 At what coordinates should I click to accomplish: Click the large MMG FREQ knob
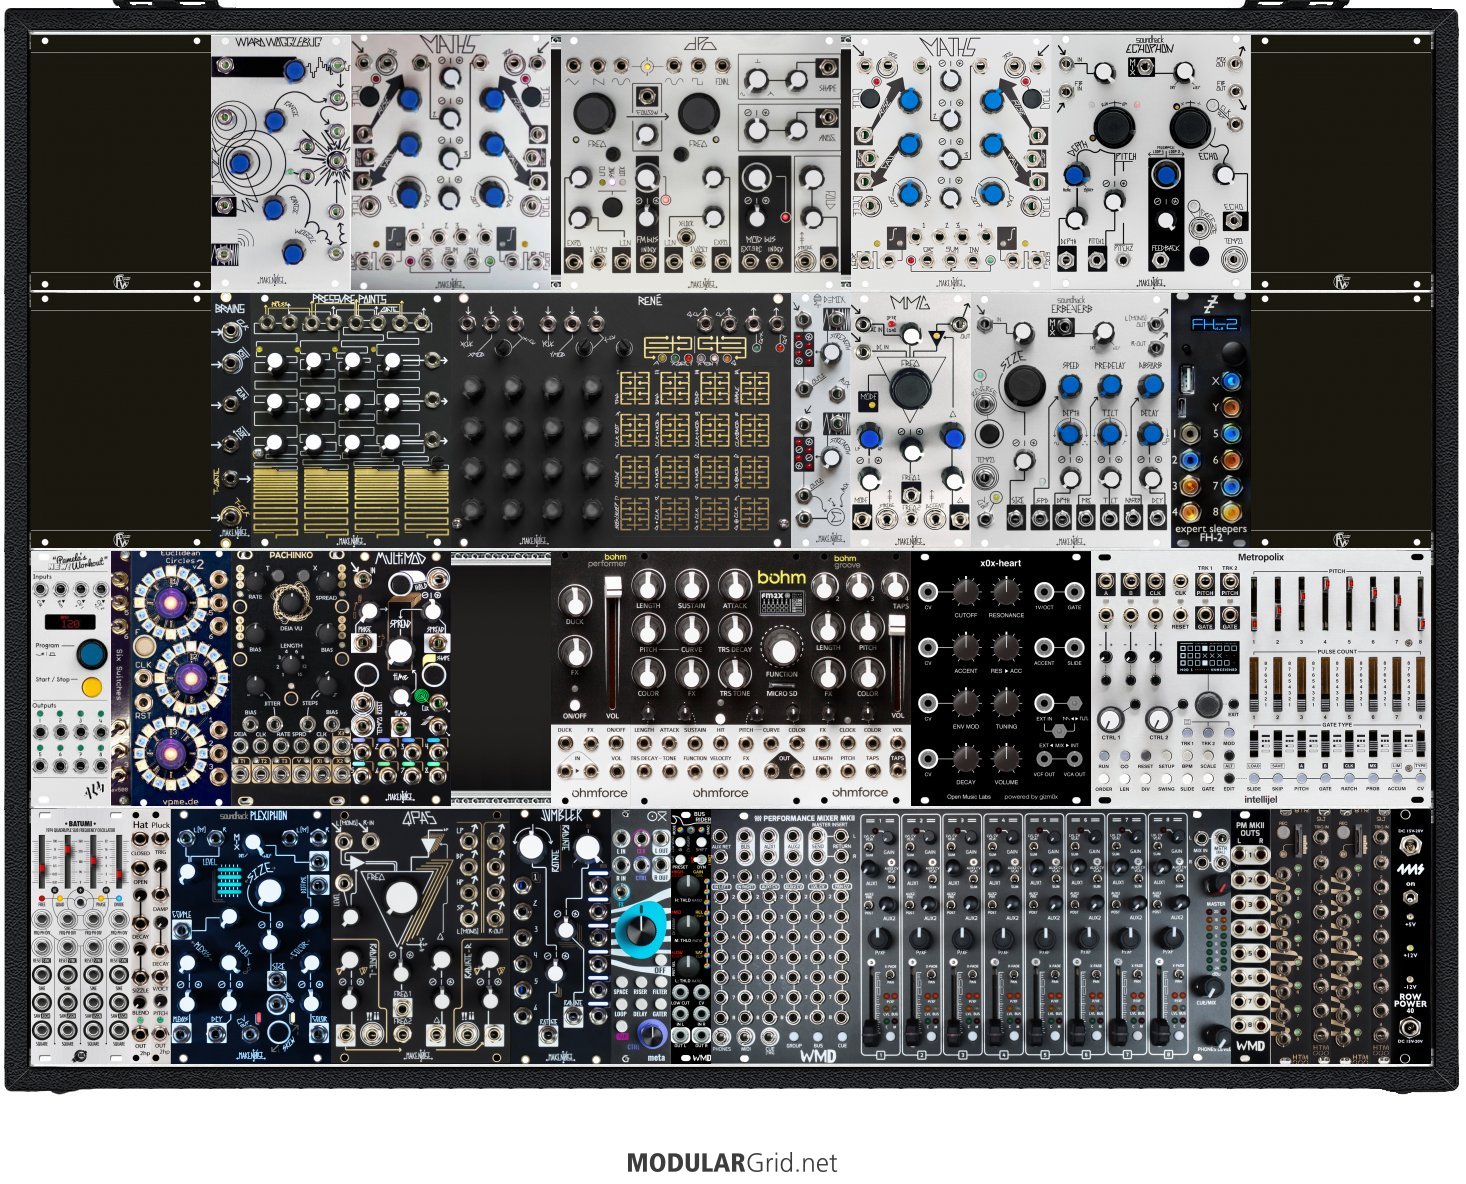click(909, 389)
